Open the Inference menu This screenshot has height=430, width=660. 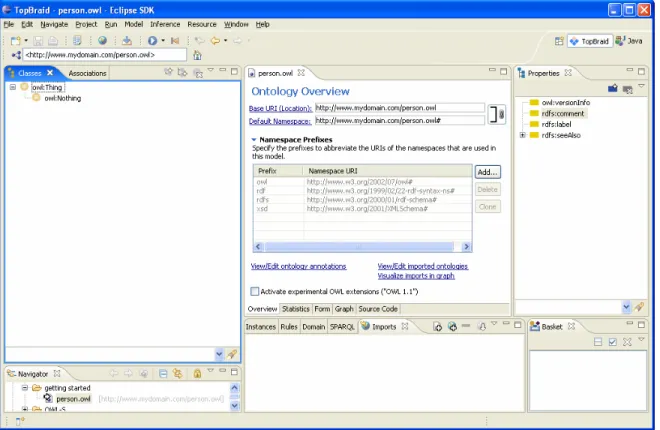pyautogui.click(x=165, y=24)
